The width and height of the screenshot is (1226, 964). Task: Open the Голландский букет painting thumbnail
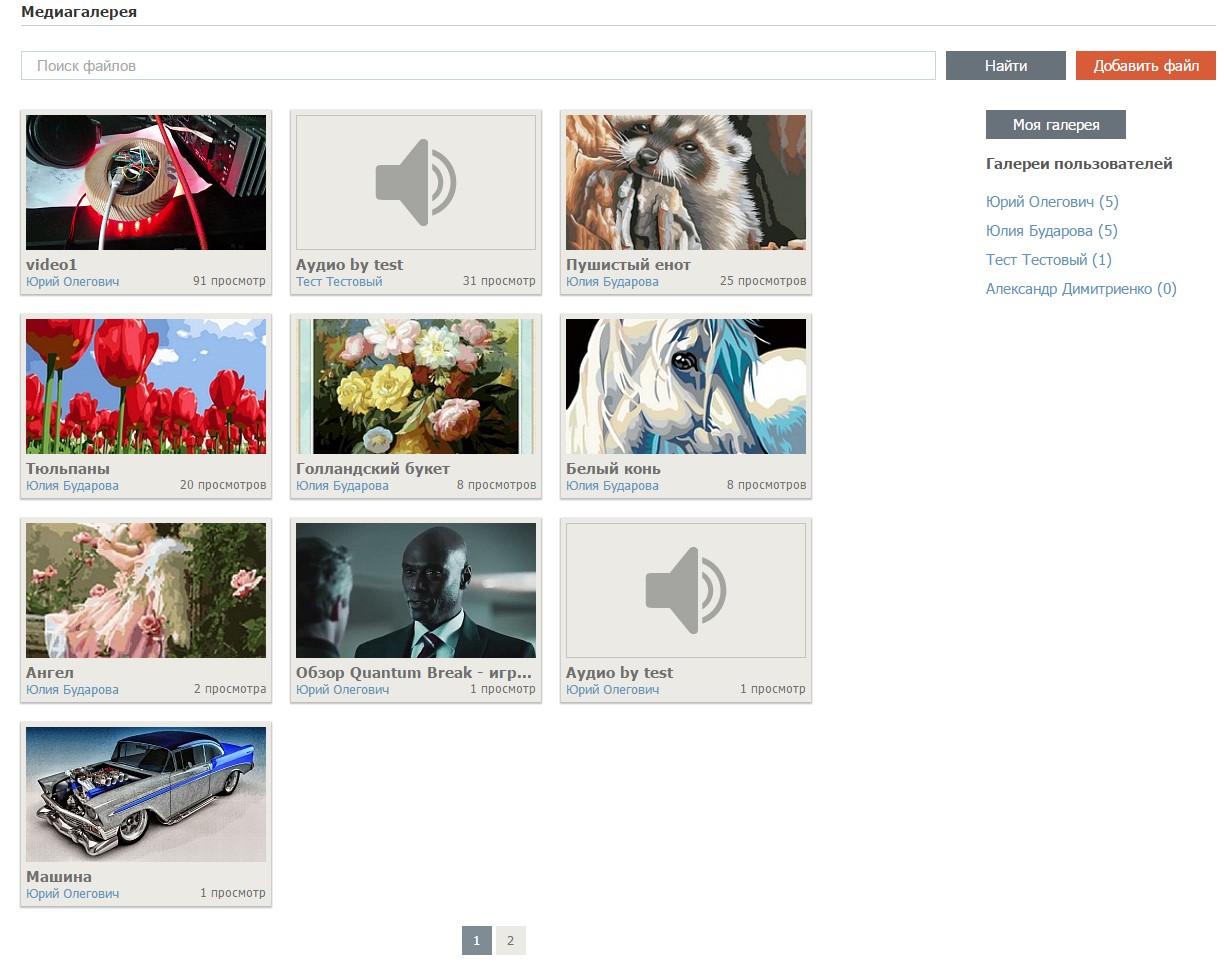(x=415, y=386)
